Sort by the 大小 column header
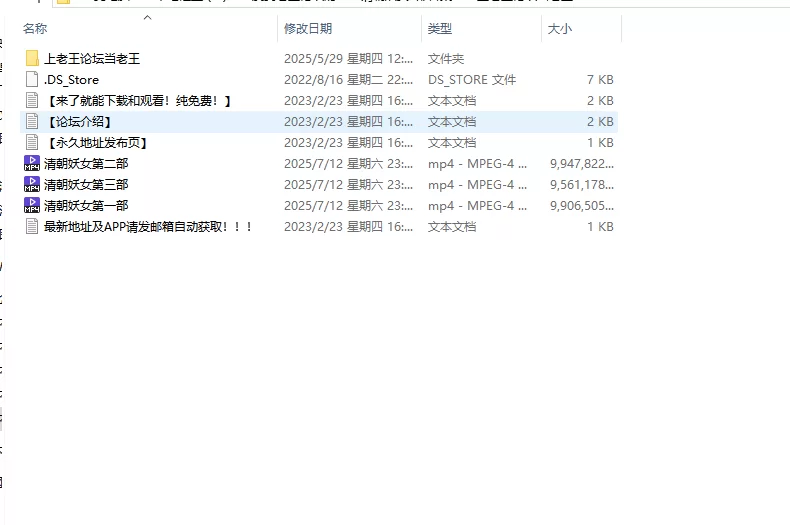Image resolution: width=790 pixels, height=525 pixels. 560,29
